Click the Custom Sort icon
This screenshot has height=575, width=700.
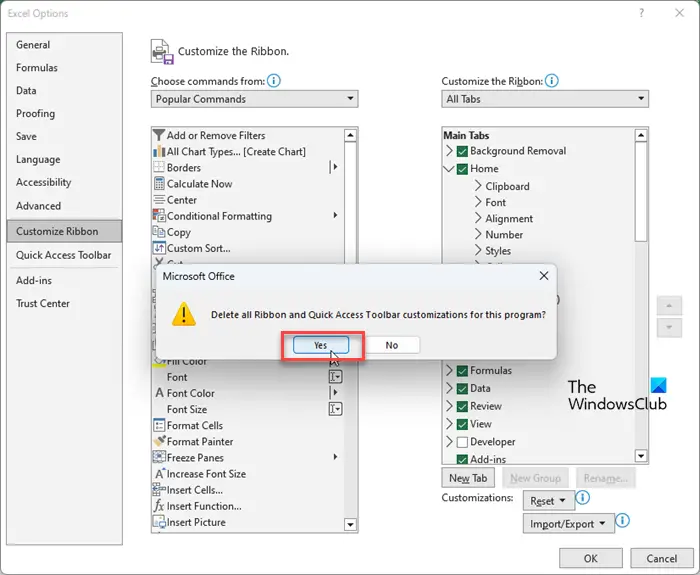[x=159, y=248]
